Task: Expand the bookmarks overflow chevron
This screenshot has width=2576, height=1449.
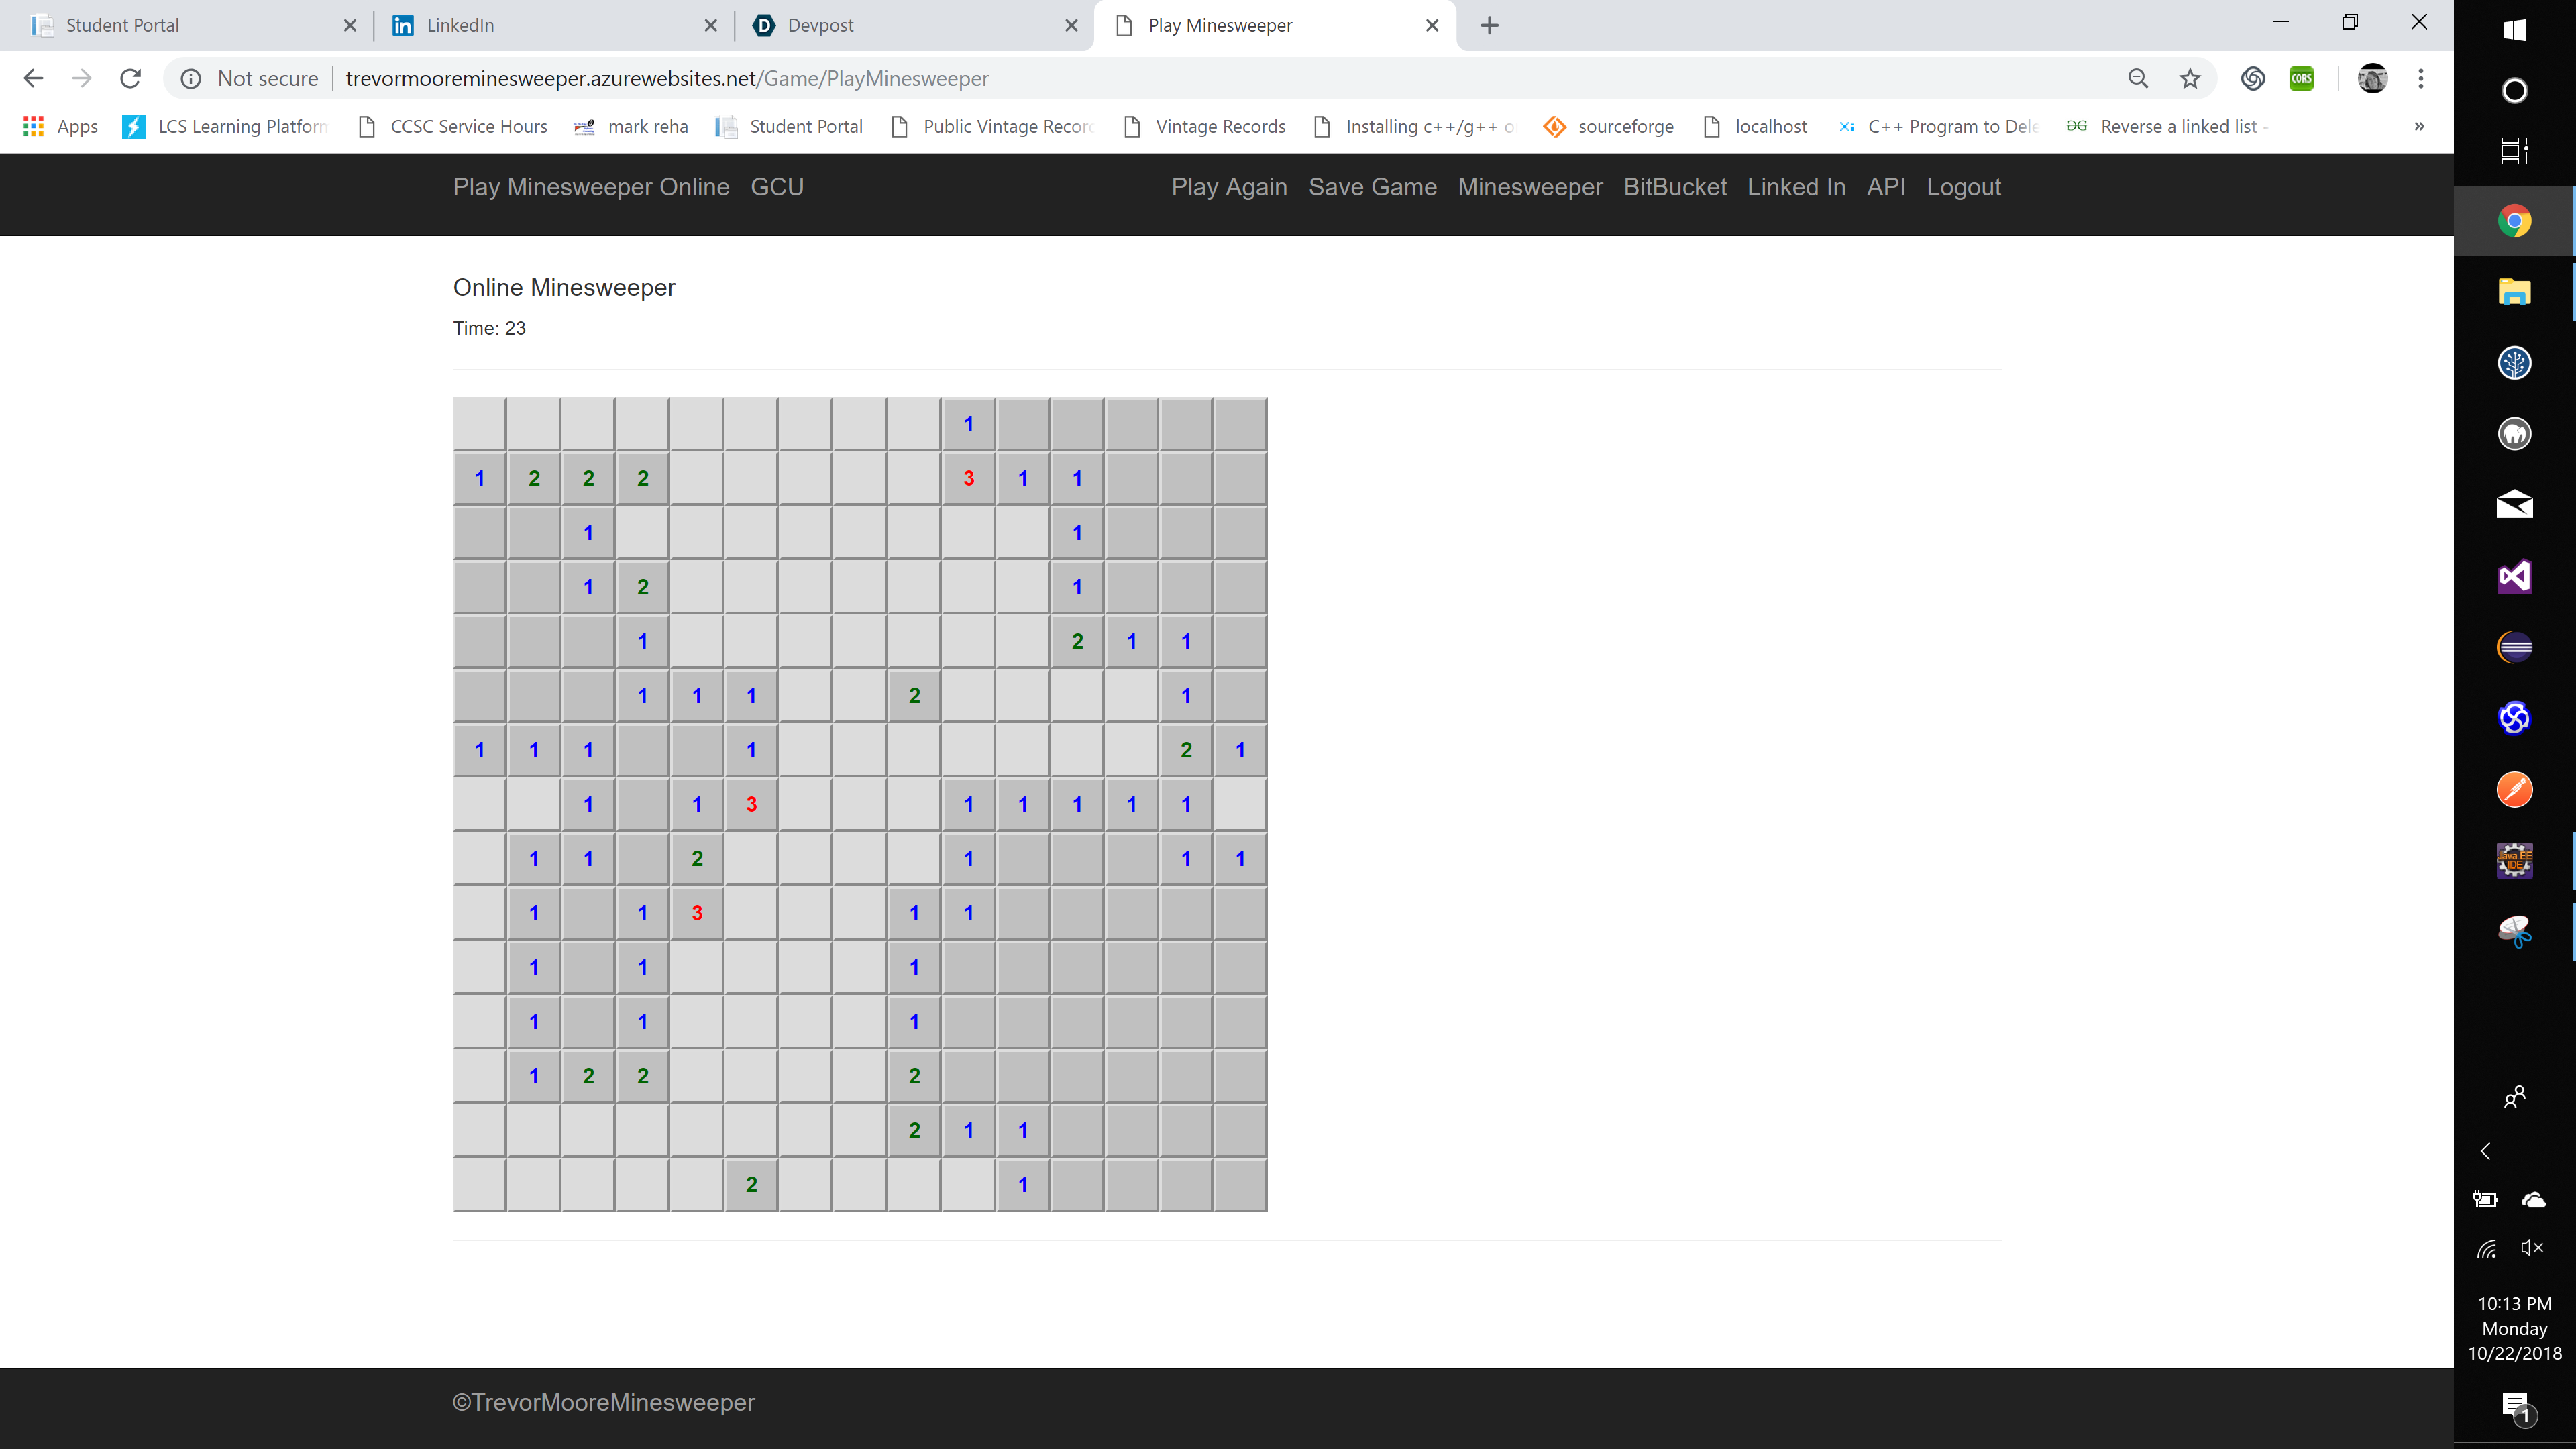Action: (x=2419, y=126)
